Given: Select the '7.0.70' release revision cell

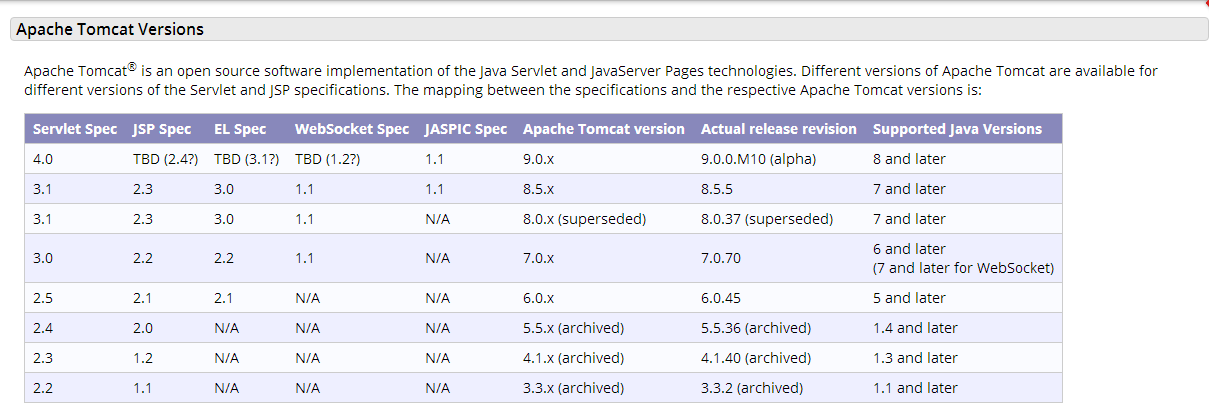Looking at the screenshot, I should tap(721, 258).
